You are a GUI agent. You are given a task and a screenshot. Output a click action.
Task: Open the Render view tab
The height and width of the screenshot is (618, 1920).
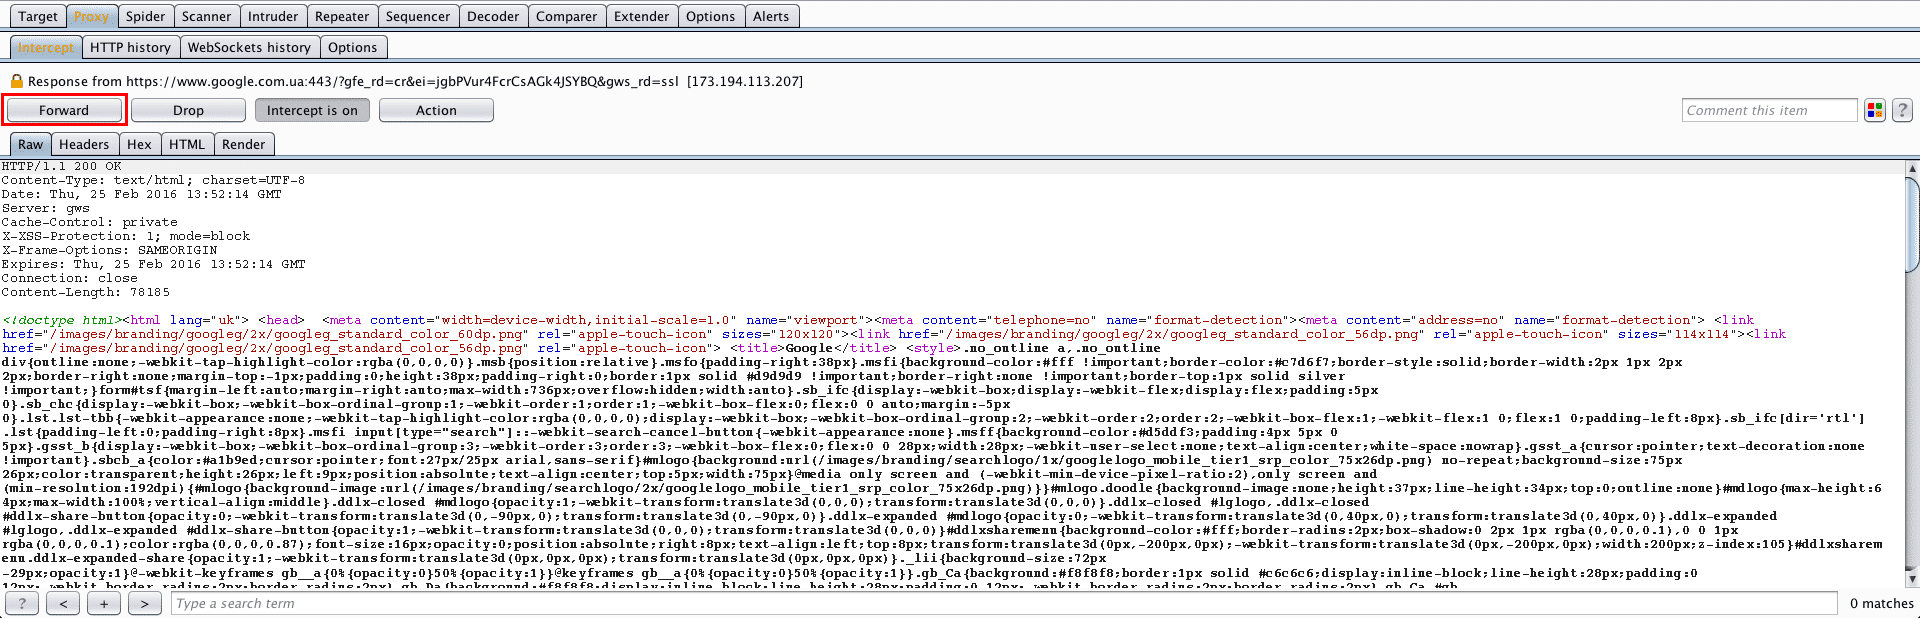click(244, 144)
